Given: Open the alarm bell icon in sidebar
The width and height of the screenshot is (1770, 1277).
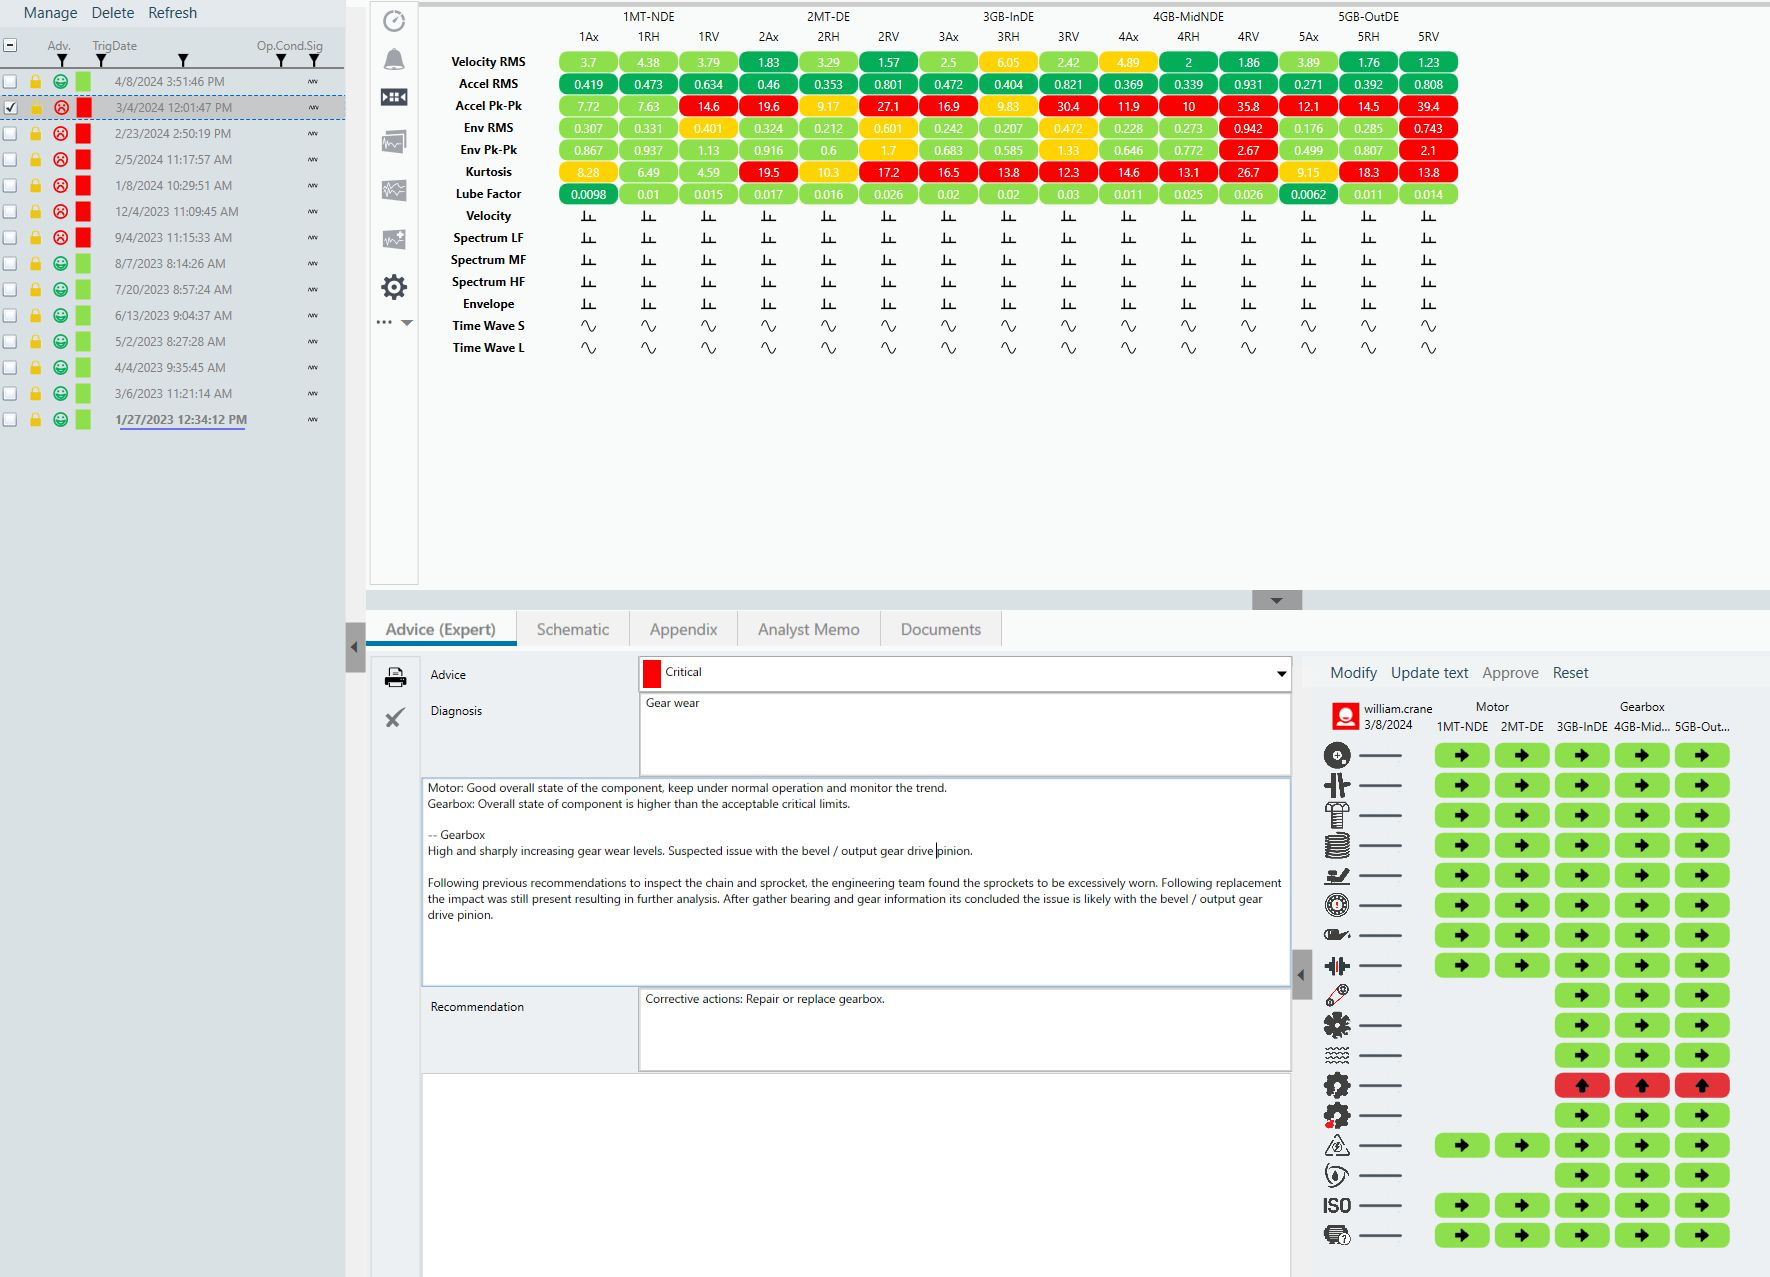Looking at the screenshot, I should click(394, 60).
